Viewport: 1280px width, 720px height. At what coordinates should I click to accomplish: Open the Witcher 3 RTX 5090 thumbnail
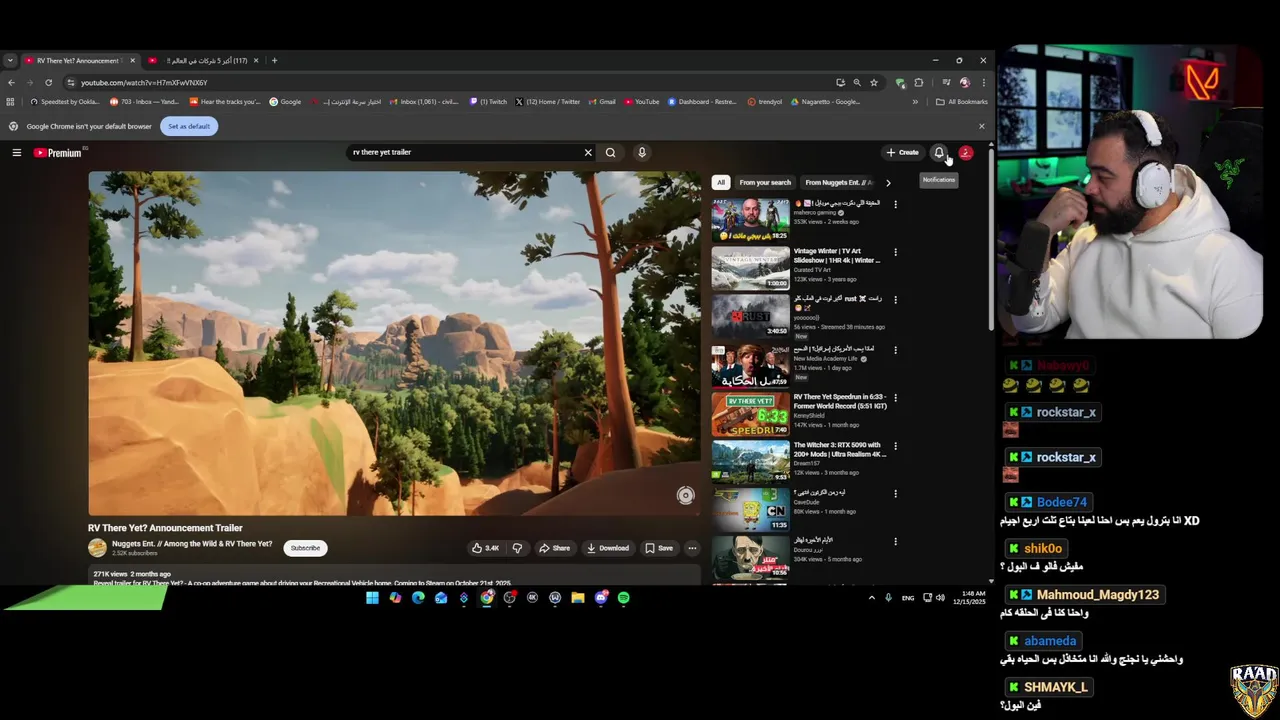pos(750,461)
